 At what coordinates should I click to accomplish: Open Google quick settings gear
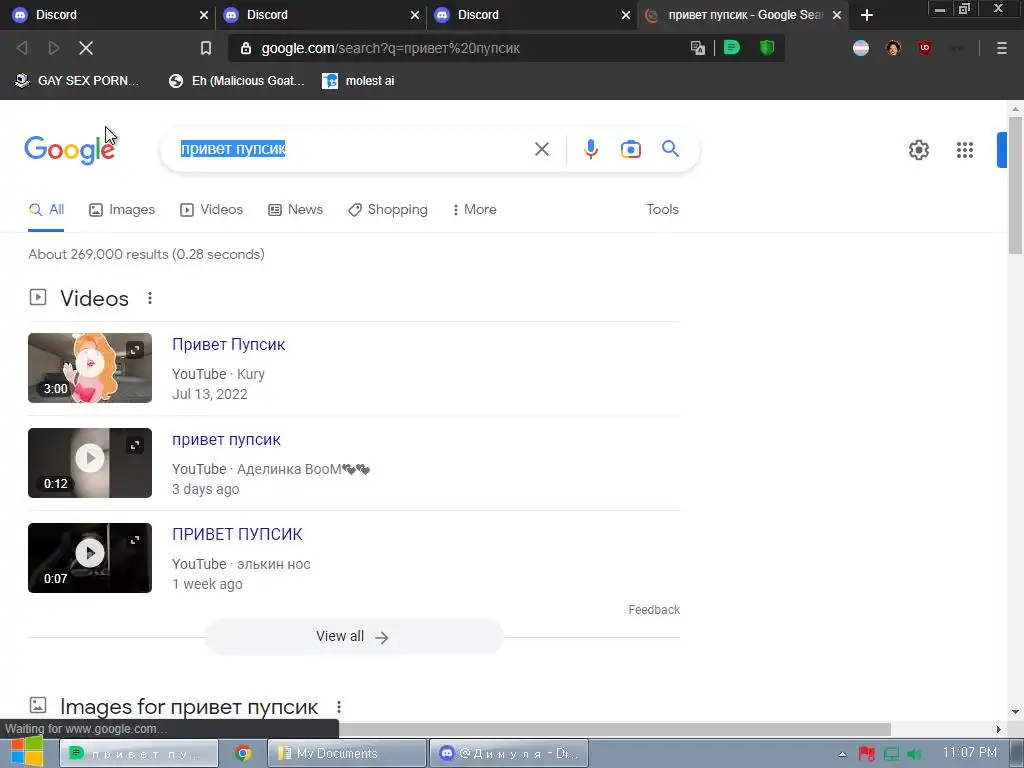(x=919, y=150)
